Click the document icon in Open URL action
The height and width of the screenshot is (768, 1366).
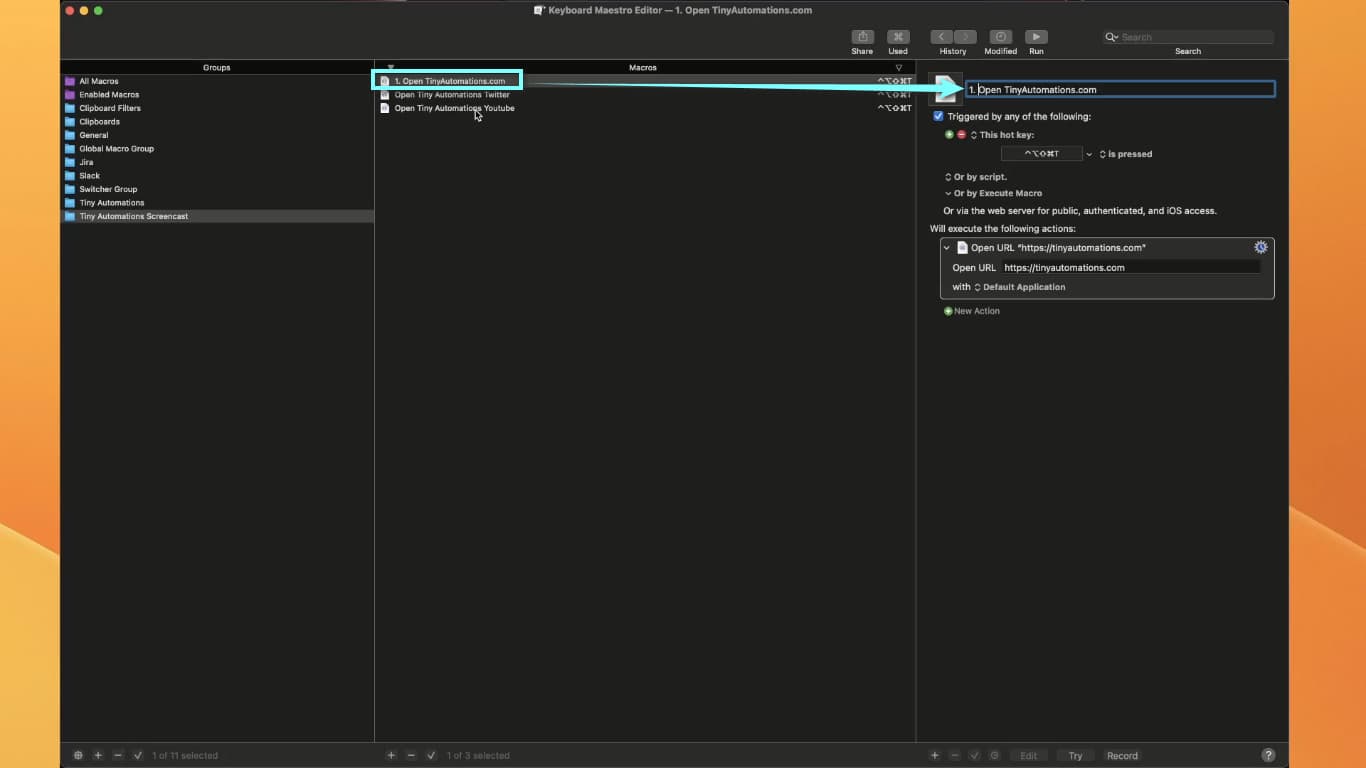(963, 247)
